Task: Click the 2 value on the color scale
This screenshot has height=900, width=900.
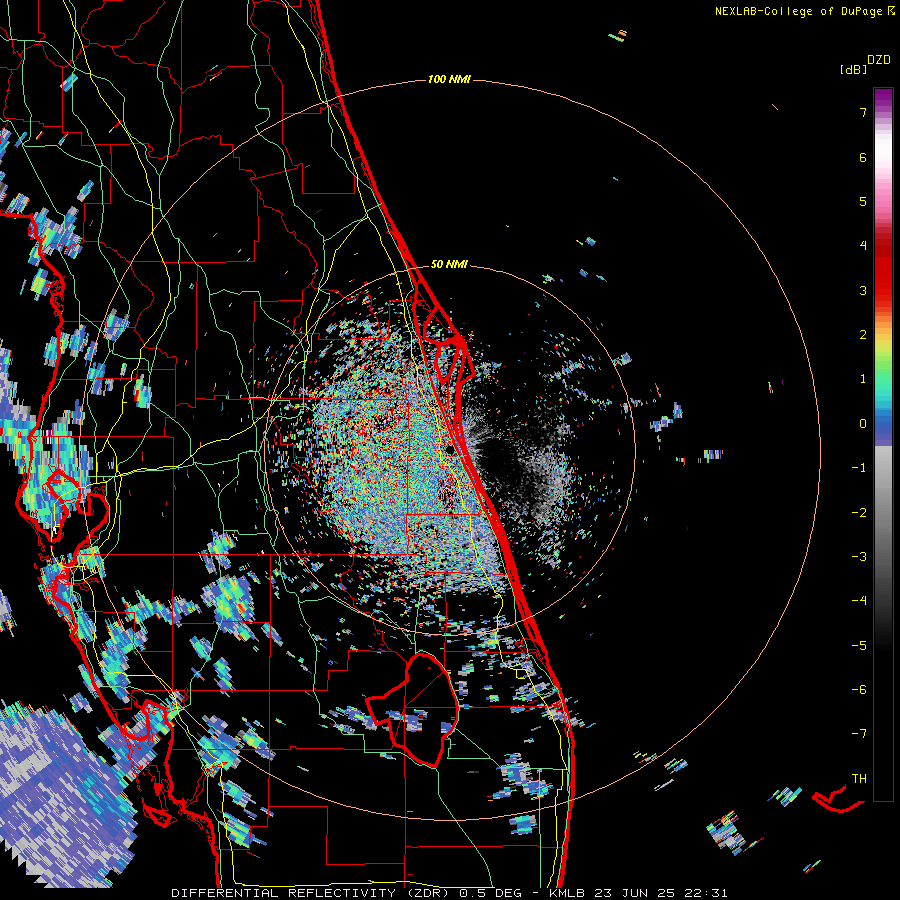Action: click(863, 335)
